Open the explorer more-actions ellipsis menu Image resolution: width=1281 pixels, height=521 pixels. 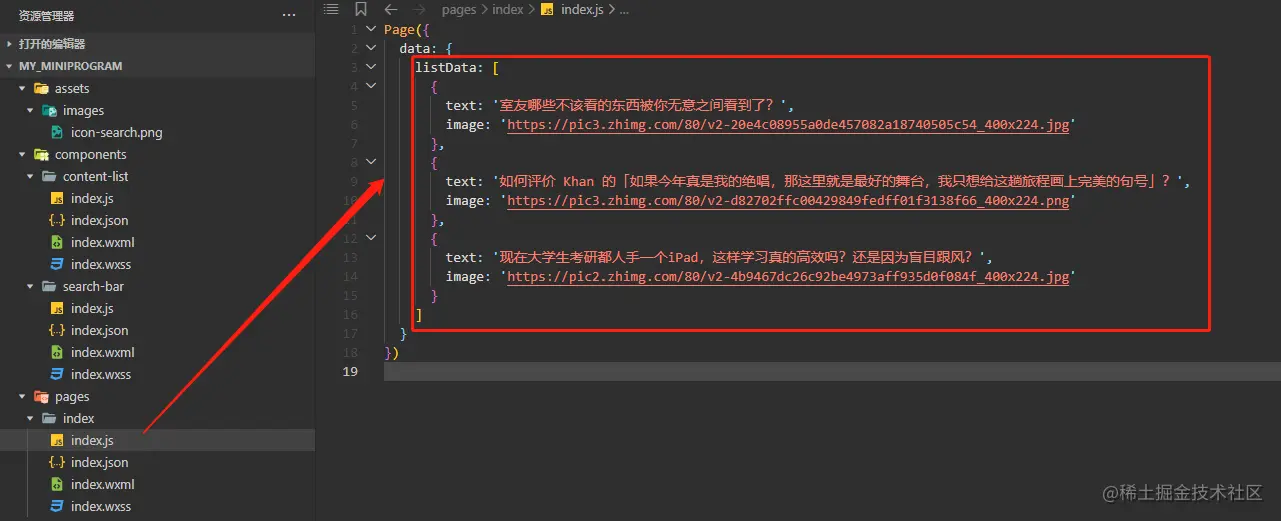(289, 15)
